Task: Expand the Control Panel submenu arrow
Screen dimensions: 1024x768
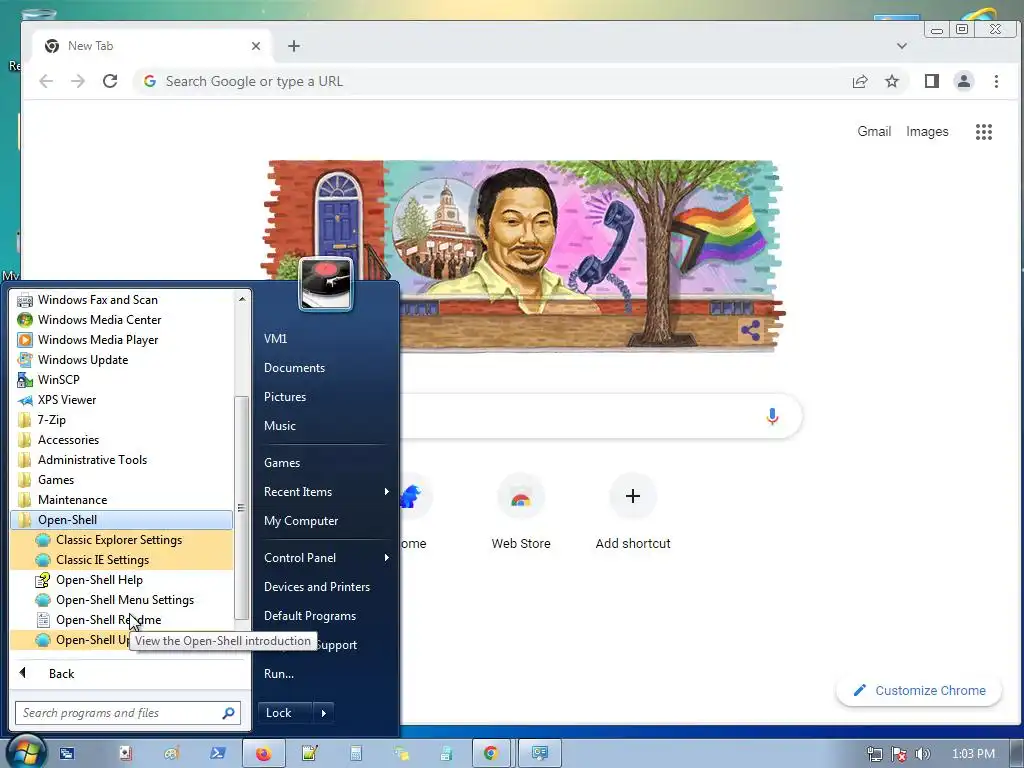Action: point(387,558)
